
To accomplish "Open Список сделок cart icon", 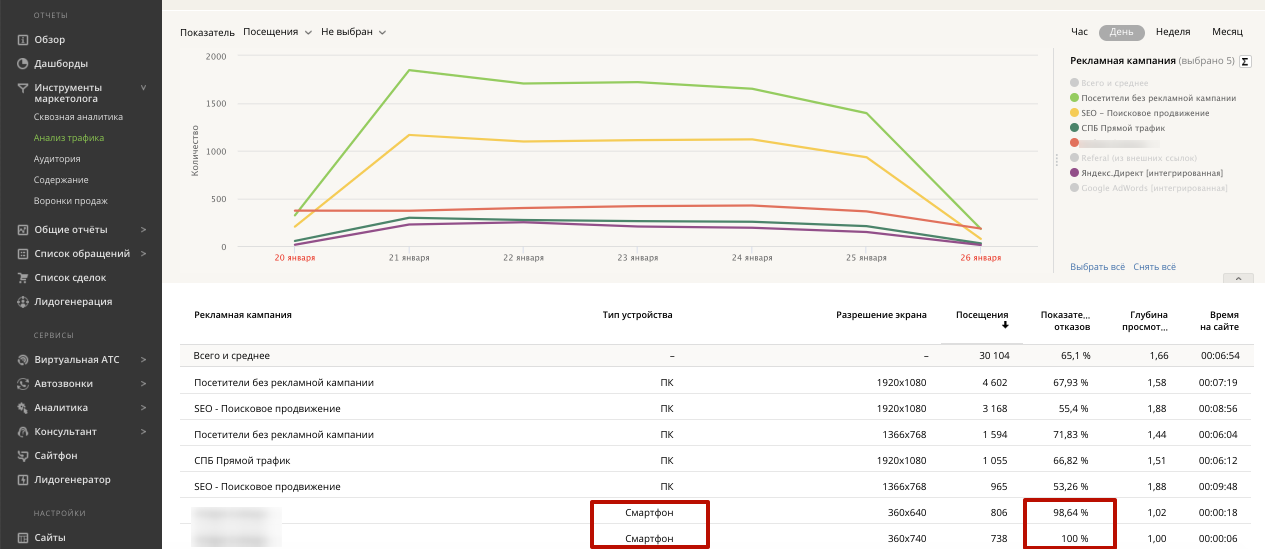I will tap(22, 278).
